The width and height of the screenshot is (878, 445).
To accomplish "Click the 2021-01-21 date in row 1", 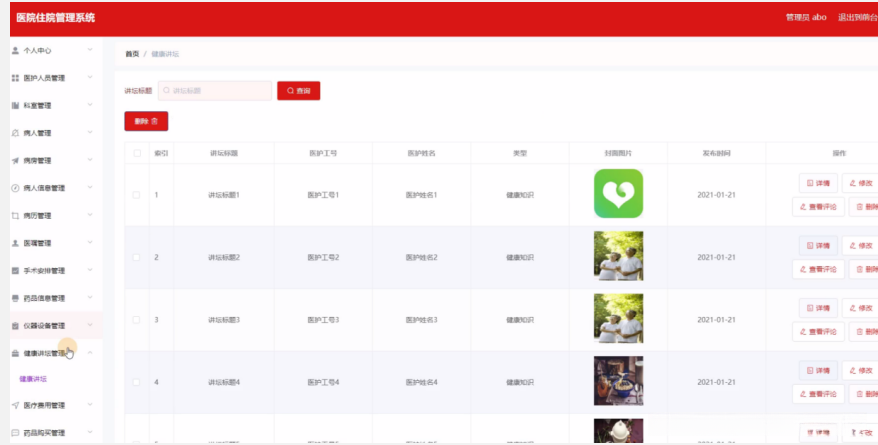I will click(x=716, y=195).
